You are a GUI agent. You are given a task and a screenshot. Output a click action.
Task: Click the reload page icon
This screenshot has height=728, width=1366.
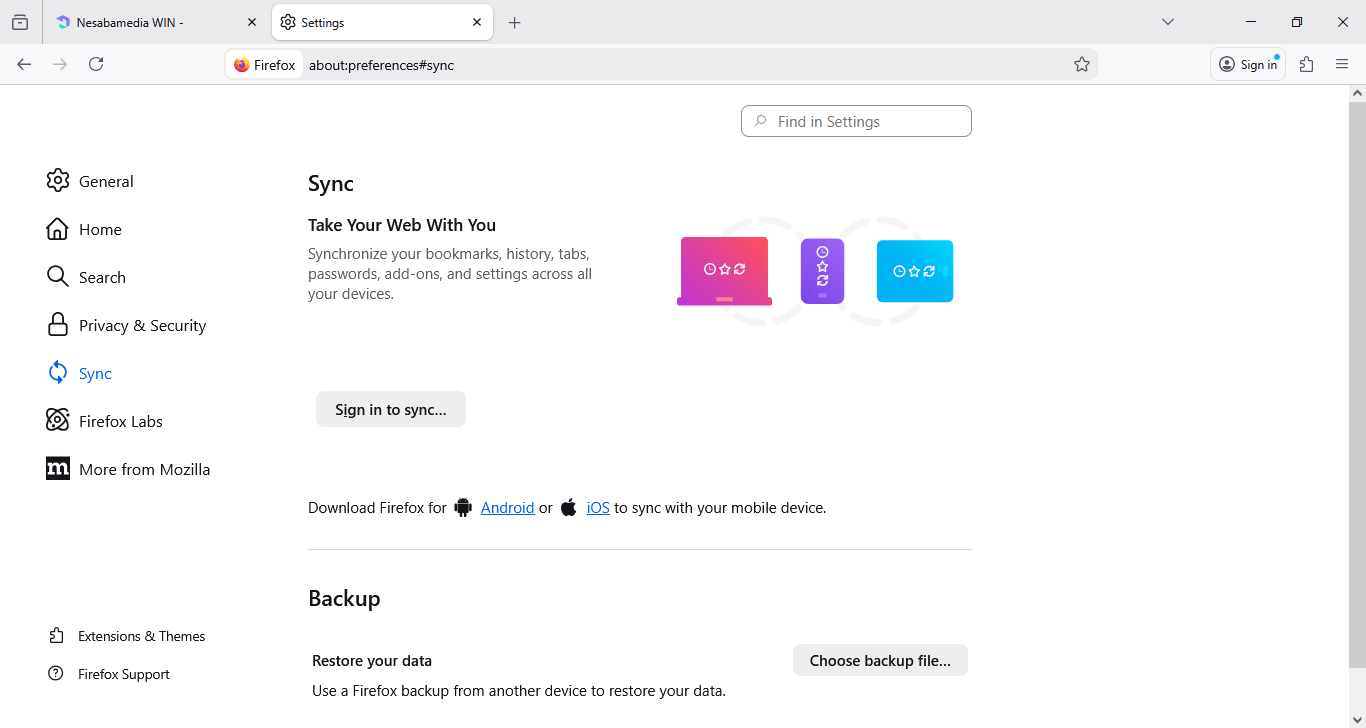click(x=96, y=64)
